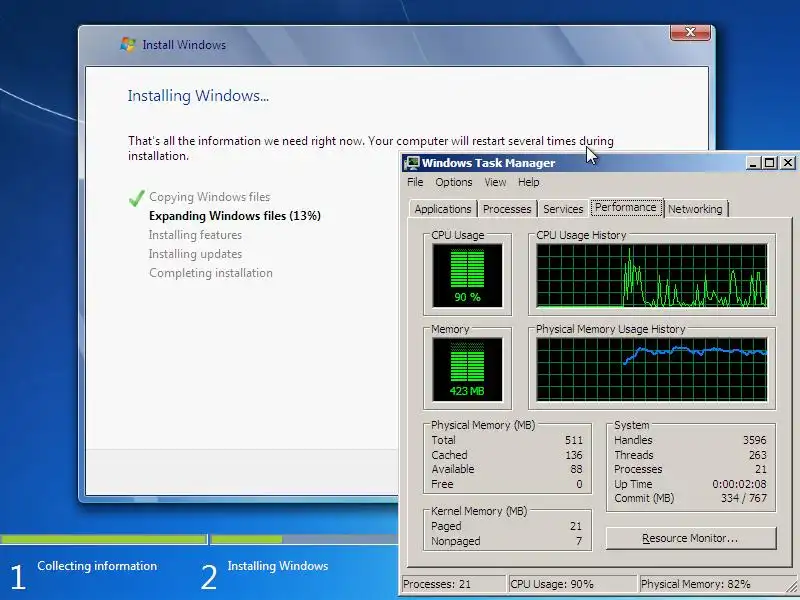This screenshot has height=600, width=800.
Task: Click the Install Windows flag logo icon
Action: (128, 44)
